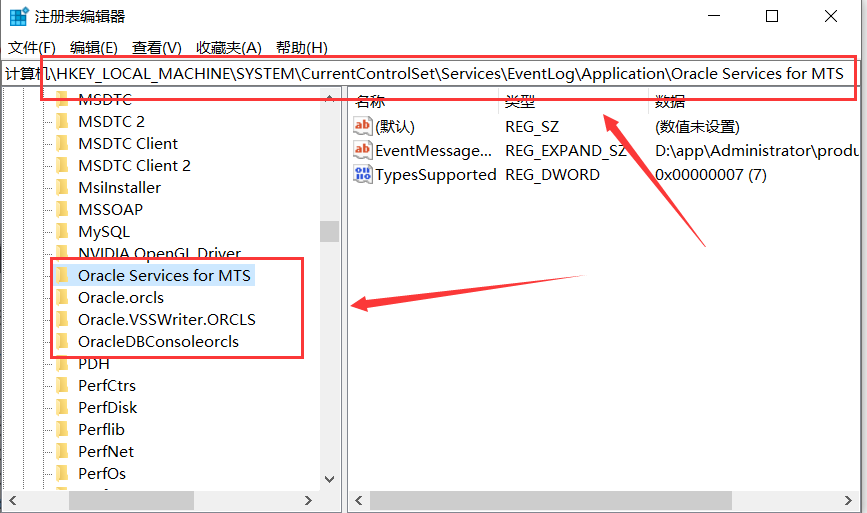Image resolution: width=867 pixels, height=513 pixels.
Task: Click the PerfOs folder icon
Action: click(62, 474)
